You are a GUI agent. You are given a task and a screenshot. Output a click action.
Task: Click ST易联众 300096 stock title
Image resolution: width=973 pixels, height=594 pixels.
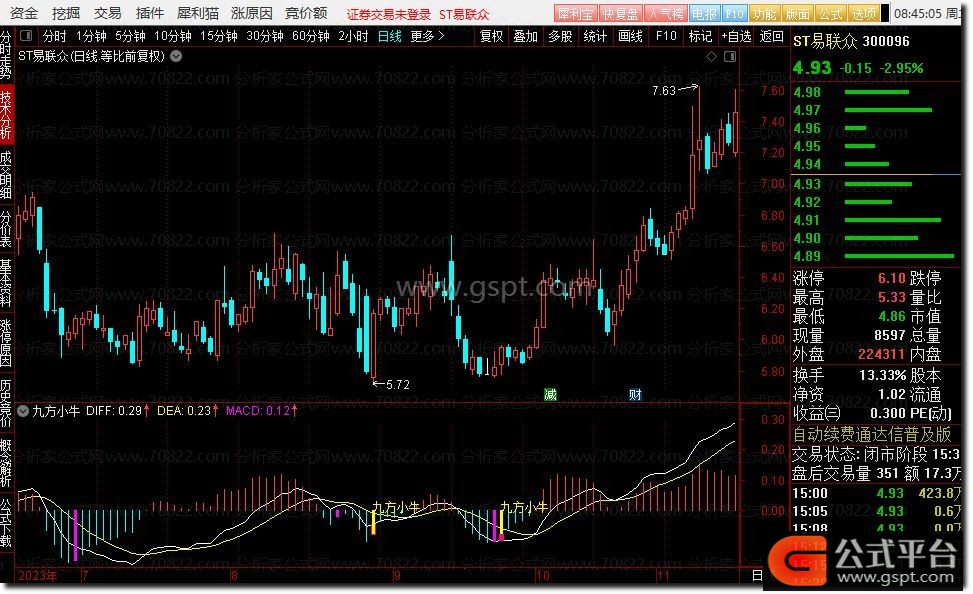click(x=851, y=42)
